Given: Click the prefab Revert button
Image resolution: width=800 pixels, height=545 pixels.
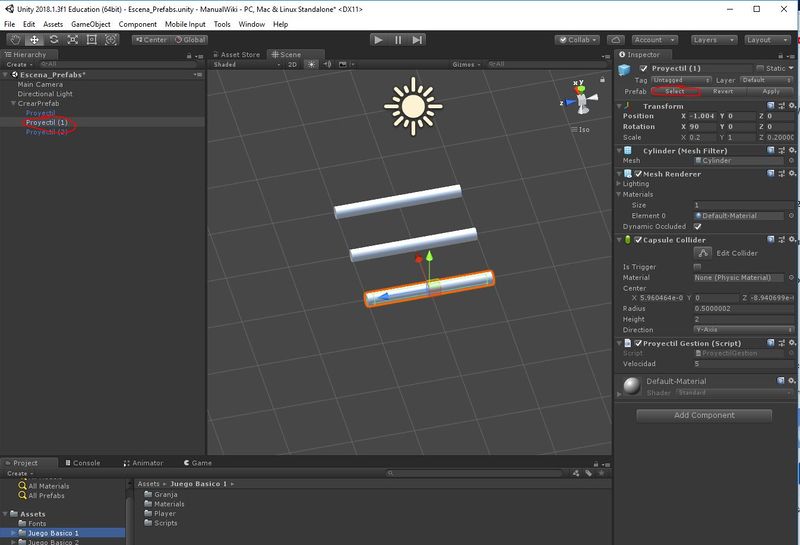Looking at the screenshot, I should (723, 91).
